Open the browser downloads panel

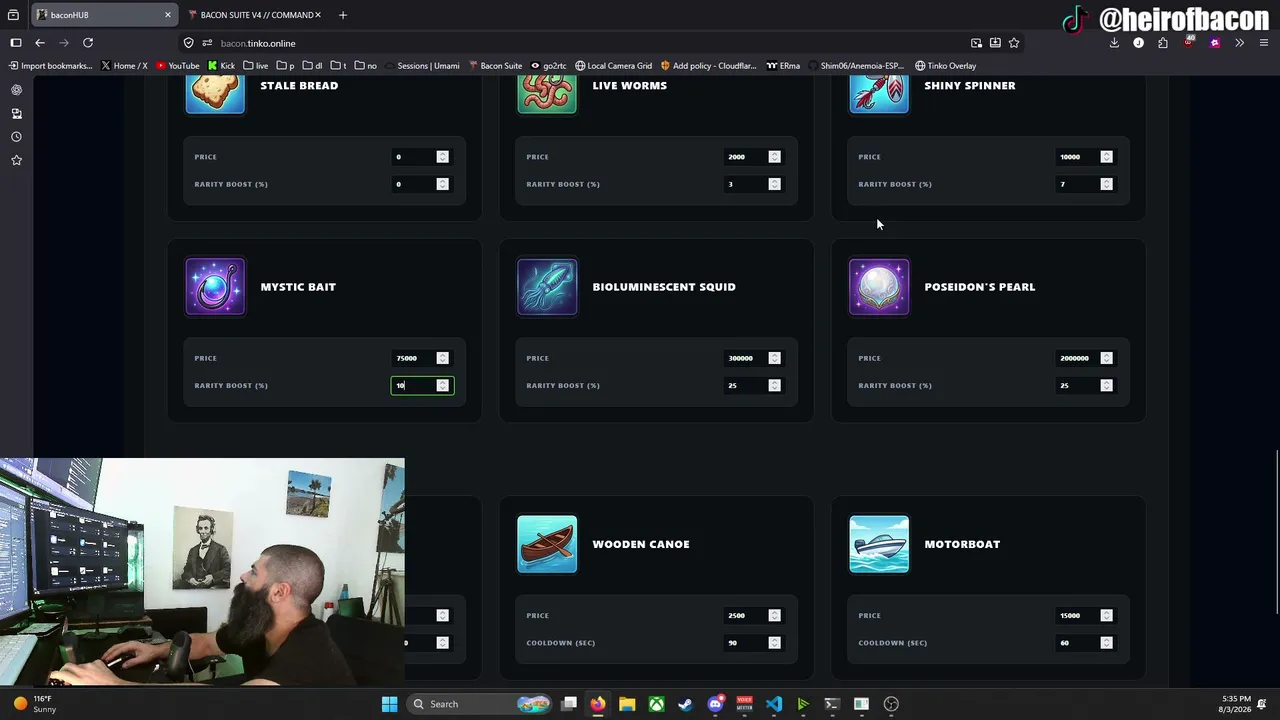coord(1114,43)
